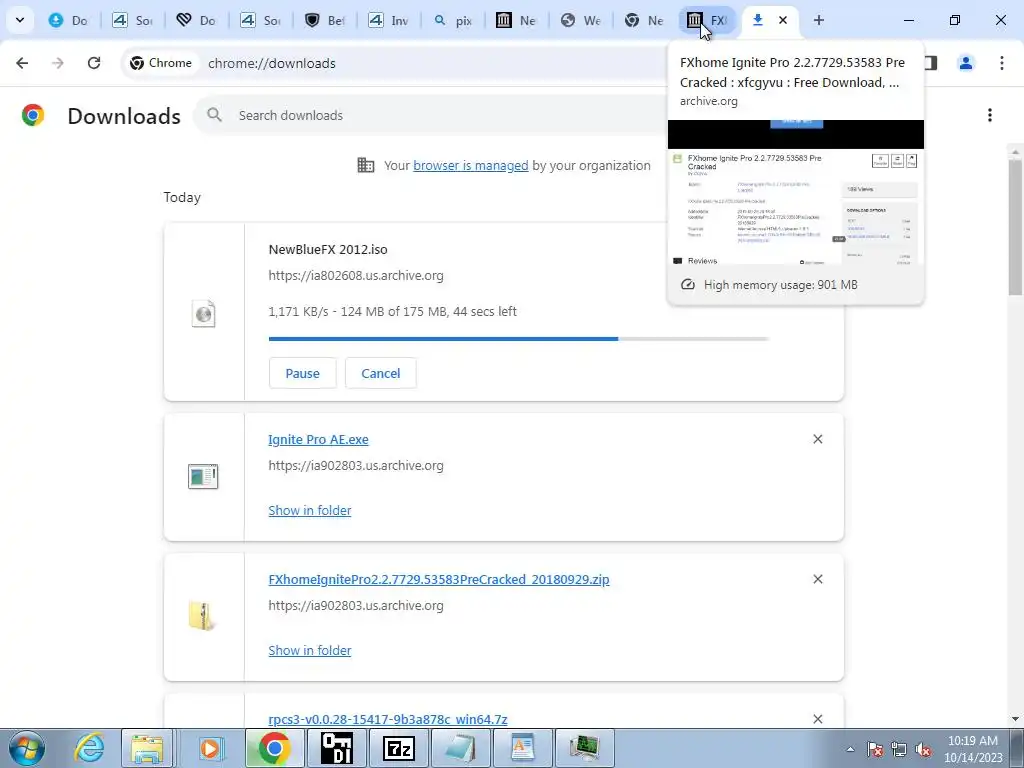Open the tab search dropdown arrow
The height and width of the screenshot is (768, 1024).
(20, 20)
